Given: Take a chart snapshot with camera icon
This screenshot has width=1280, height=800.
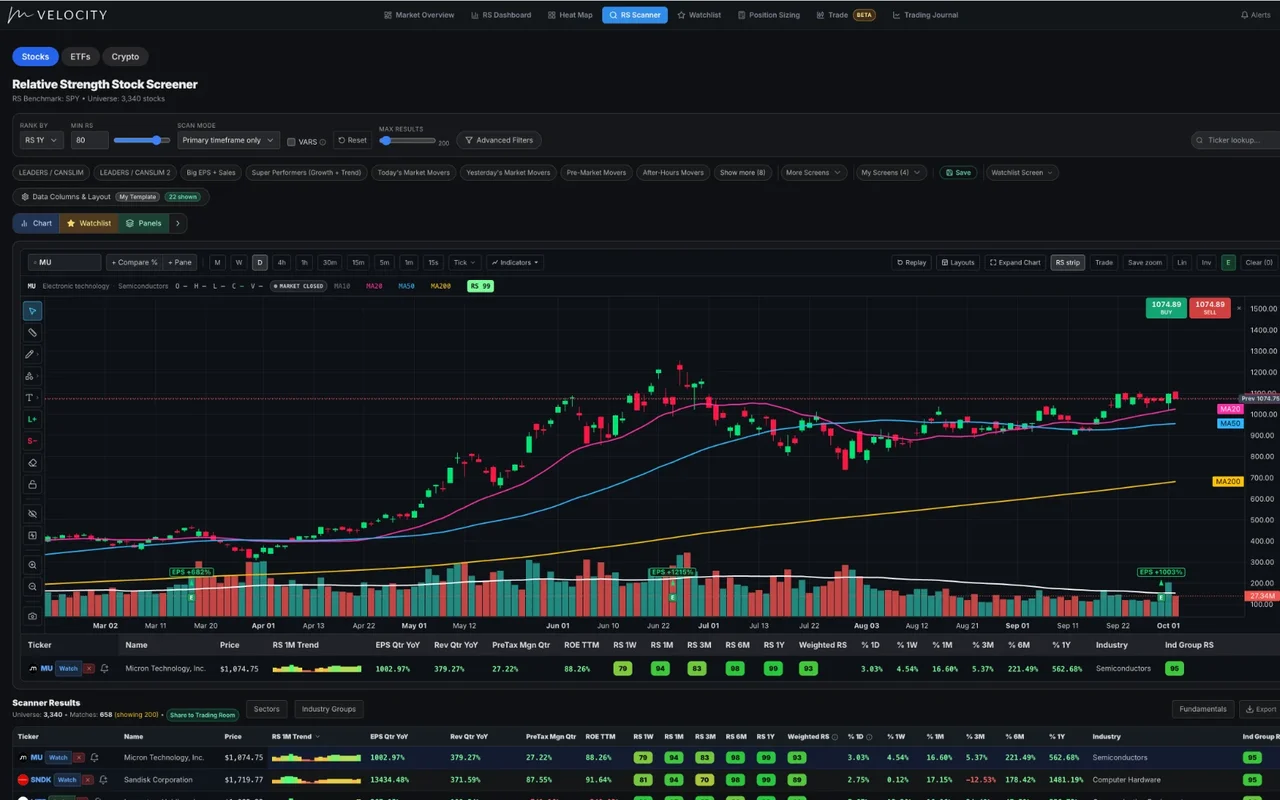Looking at the screenshot, I should coord(32,616).
